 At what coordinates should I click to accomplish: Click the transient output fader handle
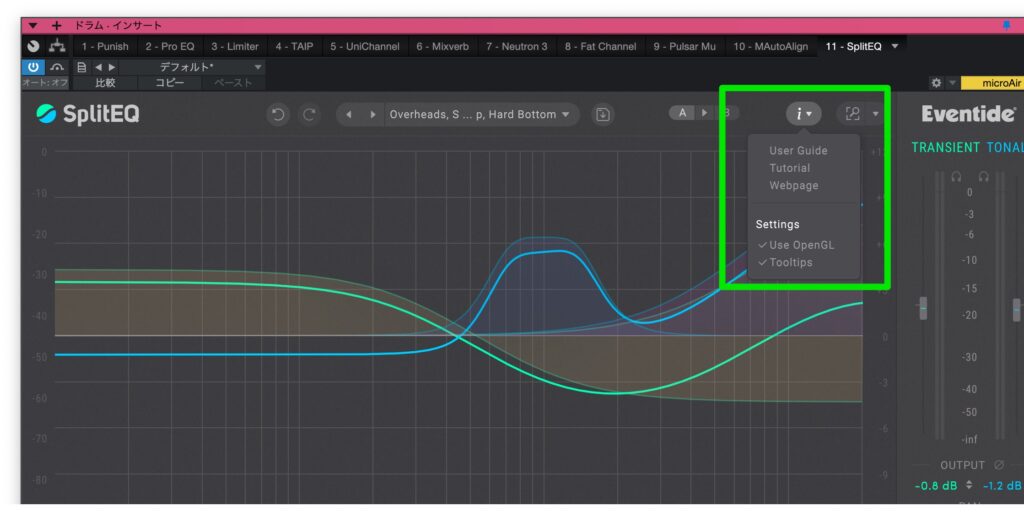point(923,308)
